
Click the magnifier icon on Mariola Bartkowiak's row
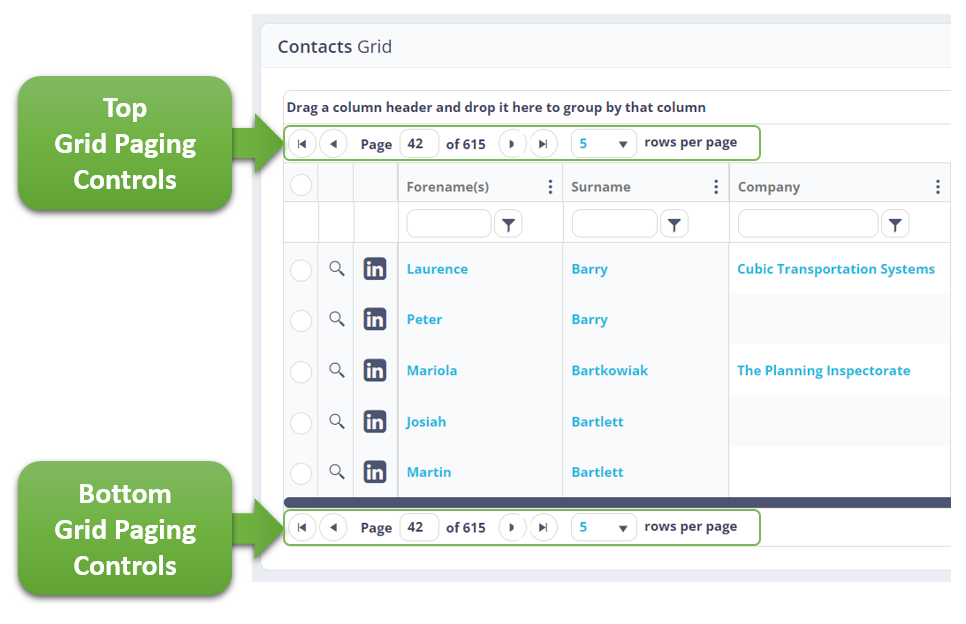pyautogui.click(x=335, y=370)
